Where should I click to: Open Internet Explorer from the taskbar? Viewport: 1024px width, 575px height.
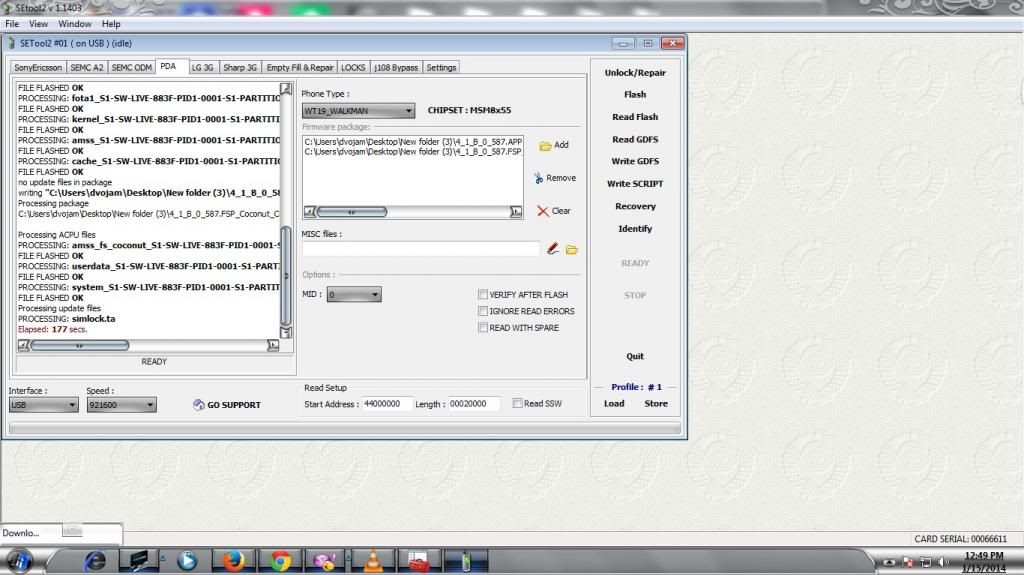95,561
